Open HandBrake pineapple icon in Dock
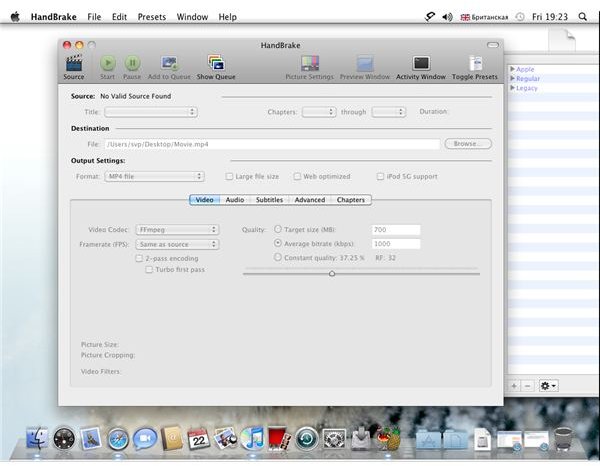The width and height of the screenshot is (600, 466). [388, 438]
